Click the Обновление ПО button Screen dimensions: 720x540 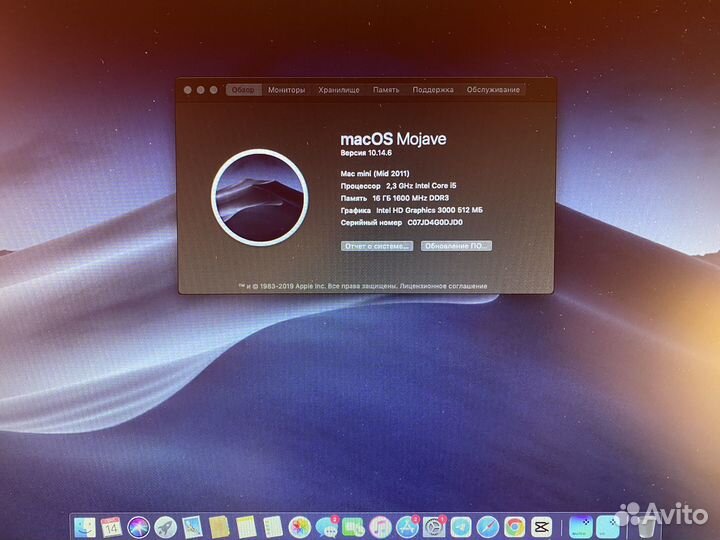click(456, 246)
